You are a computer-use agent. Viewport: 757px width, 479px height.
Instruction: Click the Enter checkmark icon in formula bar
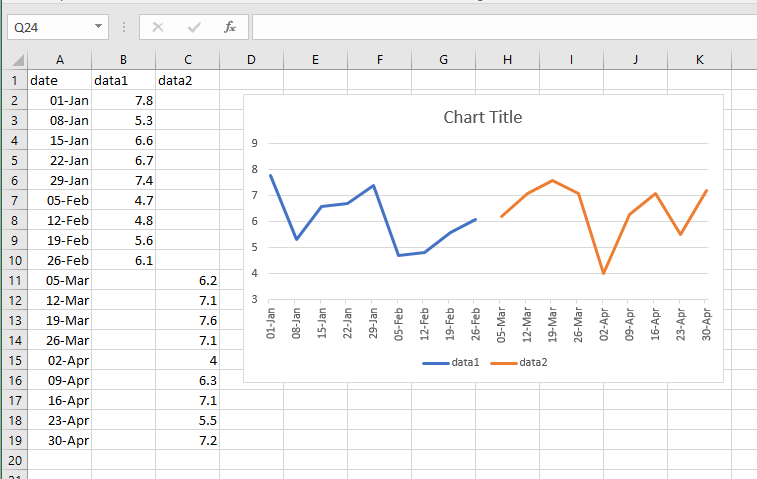point(194,27)
